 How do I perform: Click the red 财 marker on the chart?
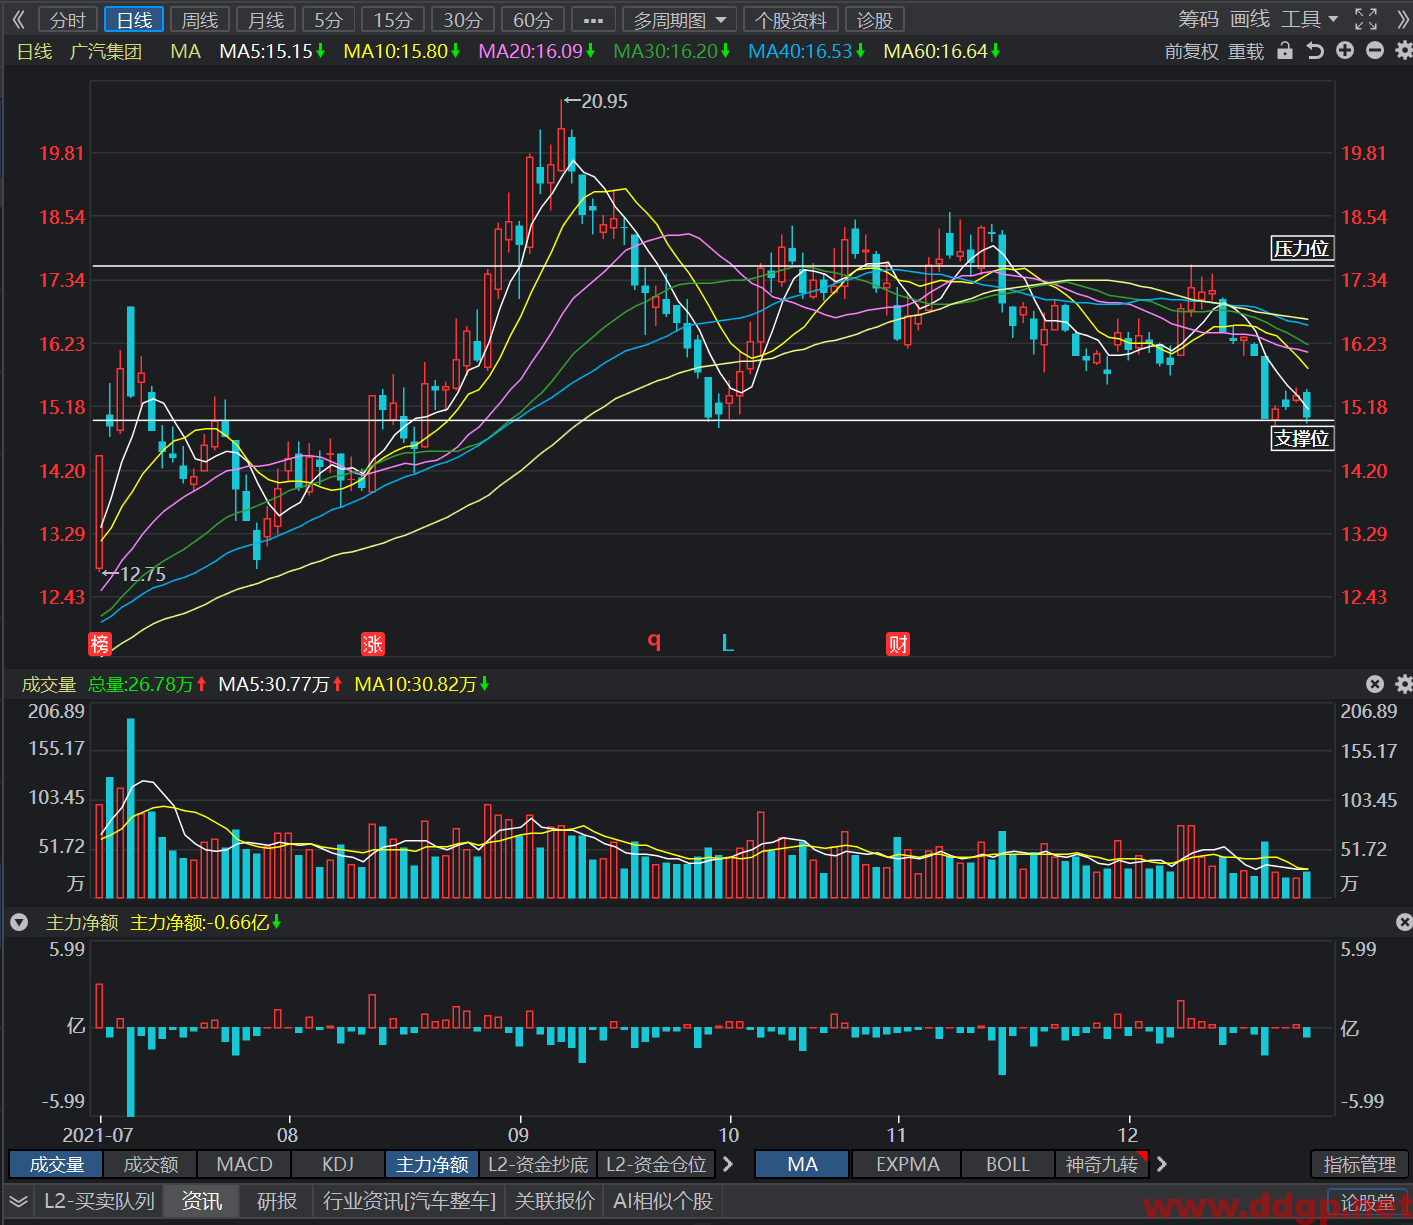coord(898,644)
